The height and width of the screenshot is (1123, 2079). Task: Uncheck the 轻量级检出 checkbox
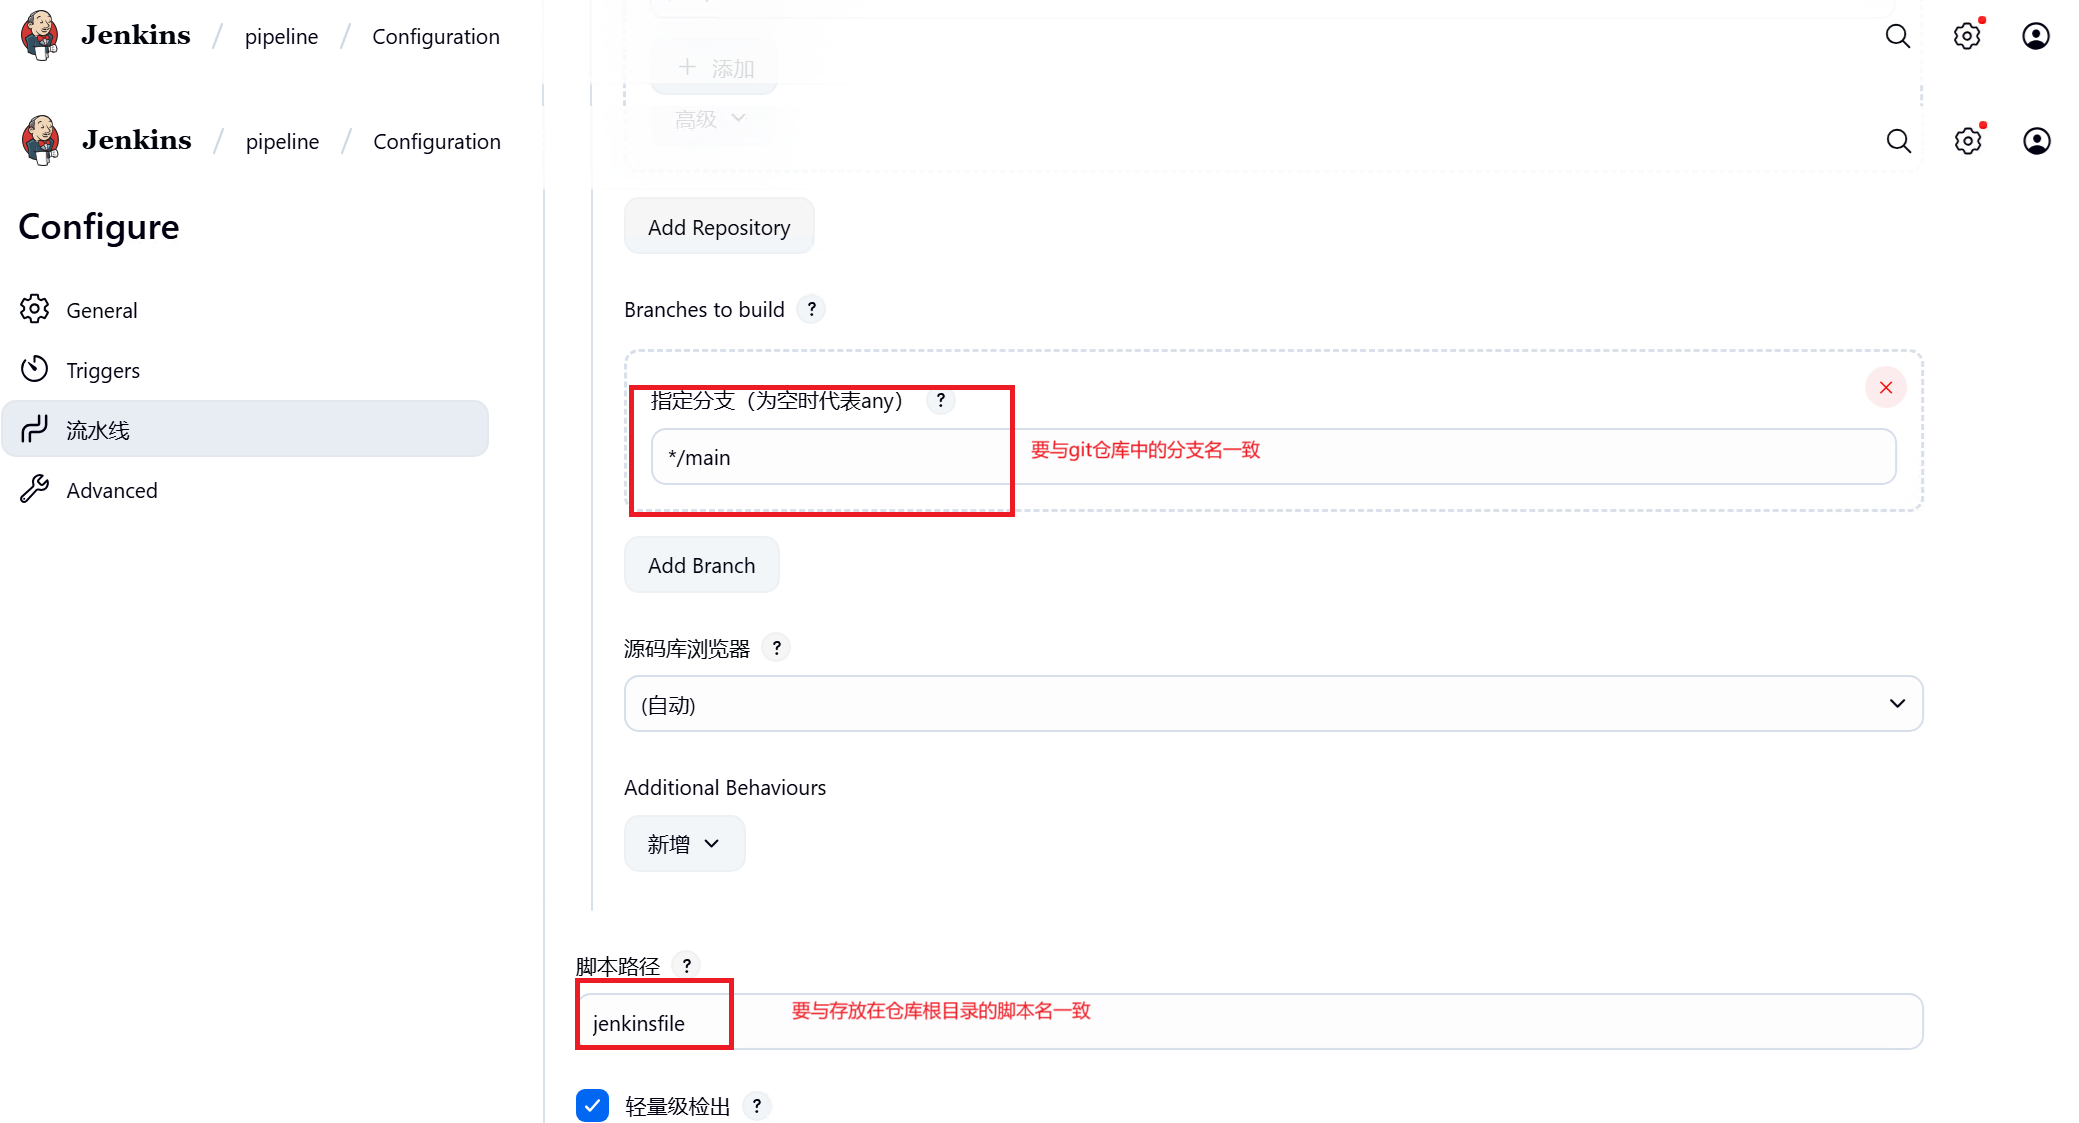(x=592, y=1106)
